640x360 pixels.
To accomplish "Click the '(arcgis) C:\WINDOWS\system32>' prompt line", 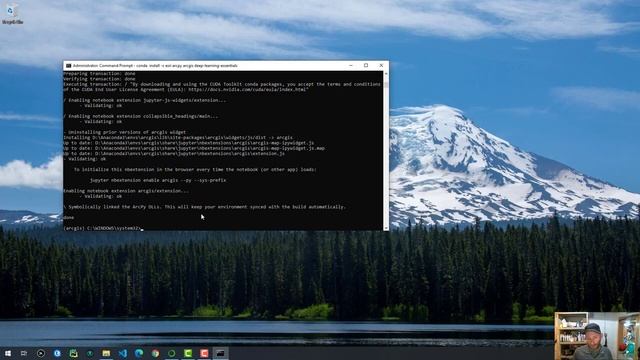I will (102, 228).
